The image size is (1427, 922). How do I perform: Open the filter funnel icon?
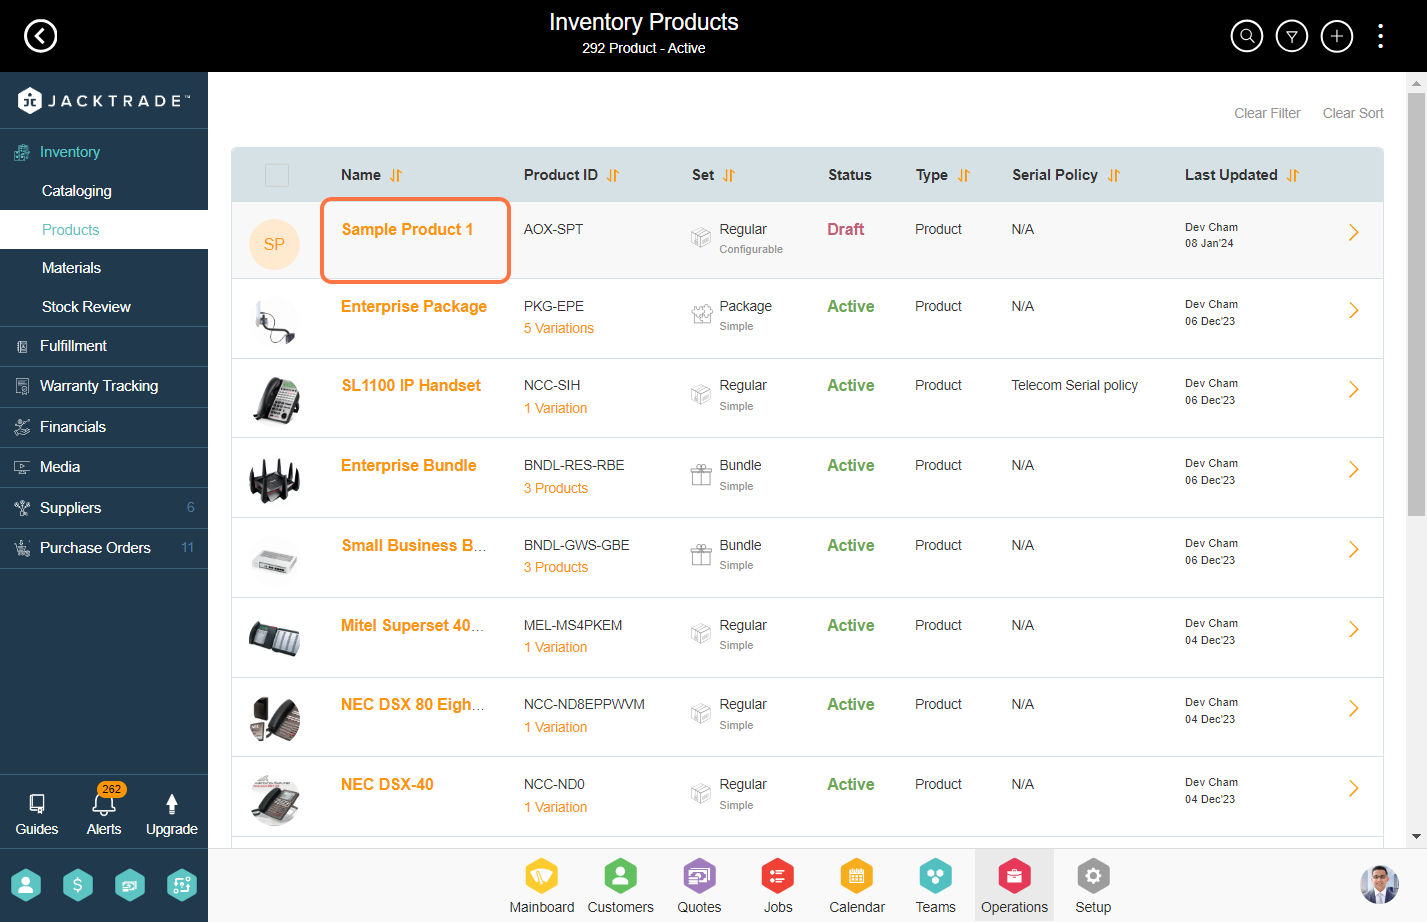pos(1291,37)
